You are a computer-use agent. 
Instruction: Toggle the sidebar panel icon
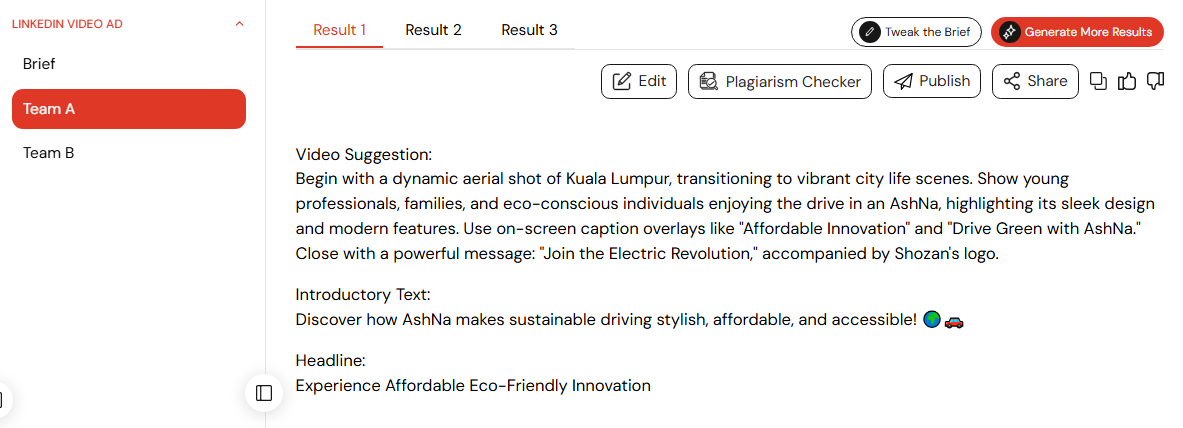[263, 393]
